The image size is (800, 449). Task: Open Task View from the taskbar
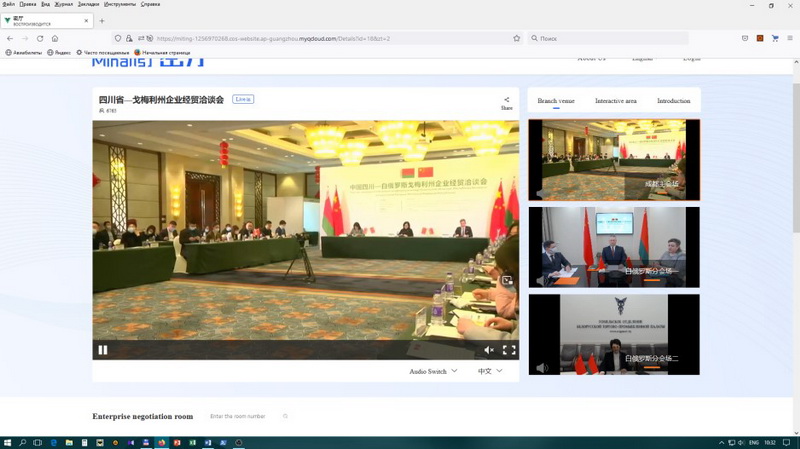coord(38,442)
